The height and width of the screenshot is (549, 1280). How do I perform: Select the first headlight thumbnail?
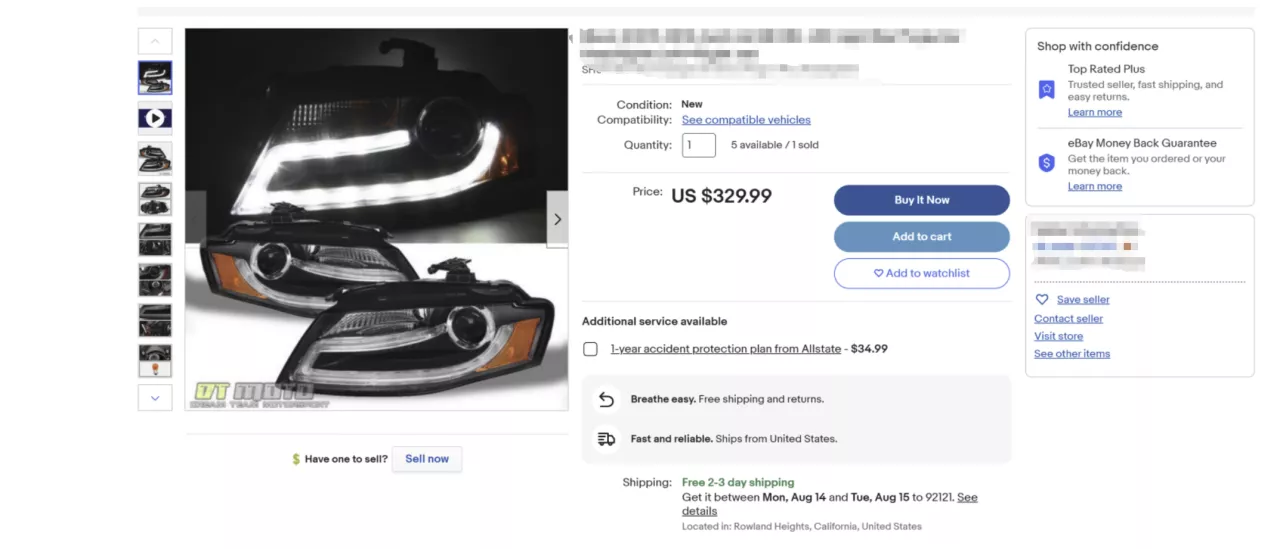[155, 78]
